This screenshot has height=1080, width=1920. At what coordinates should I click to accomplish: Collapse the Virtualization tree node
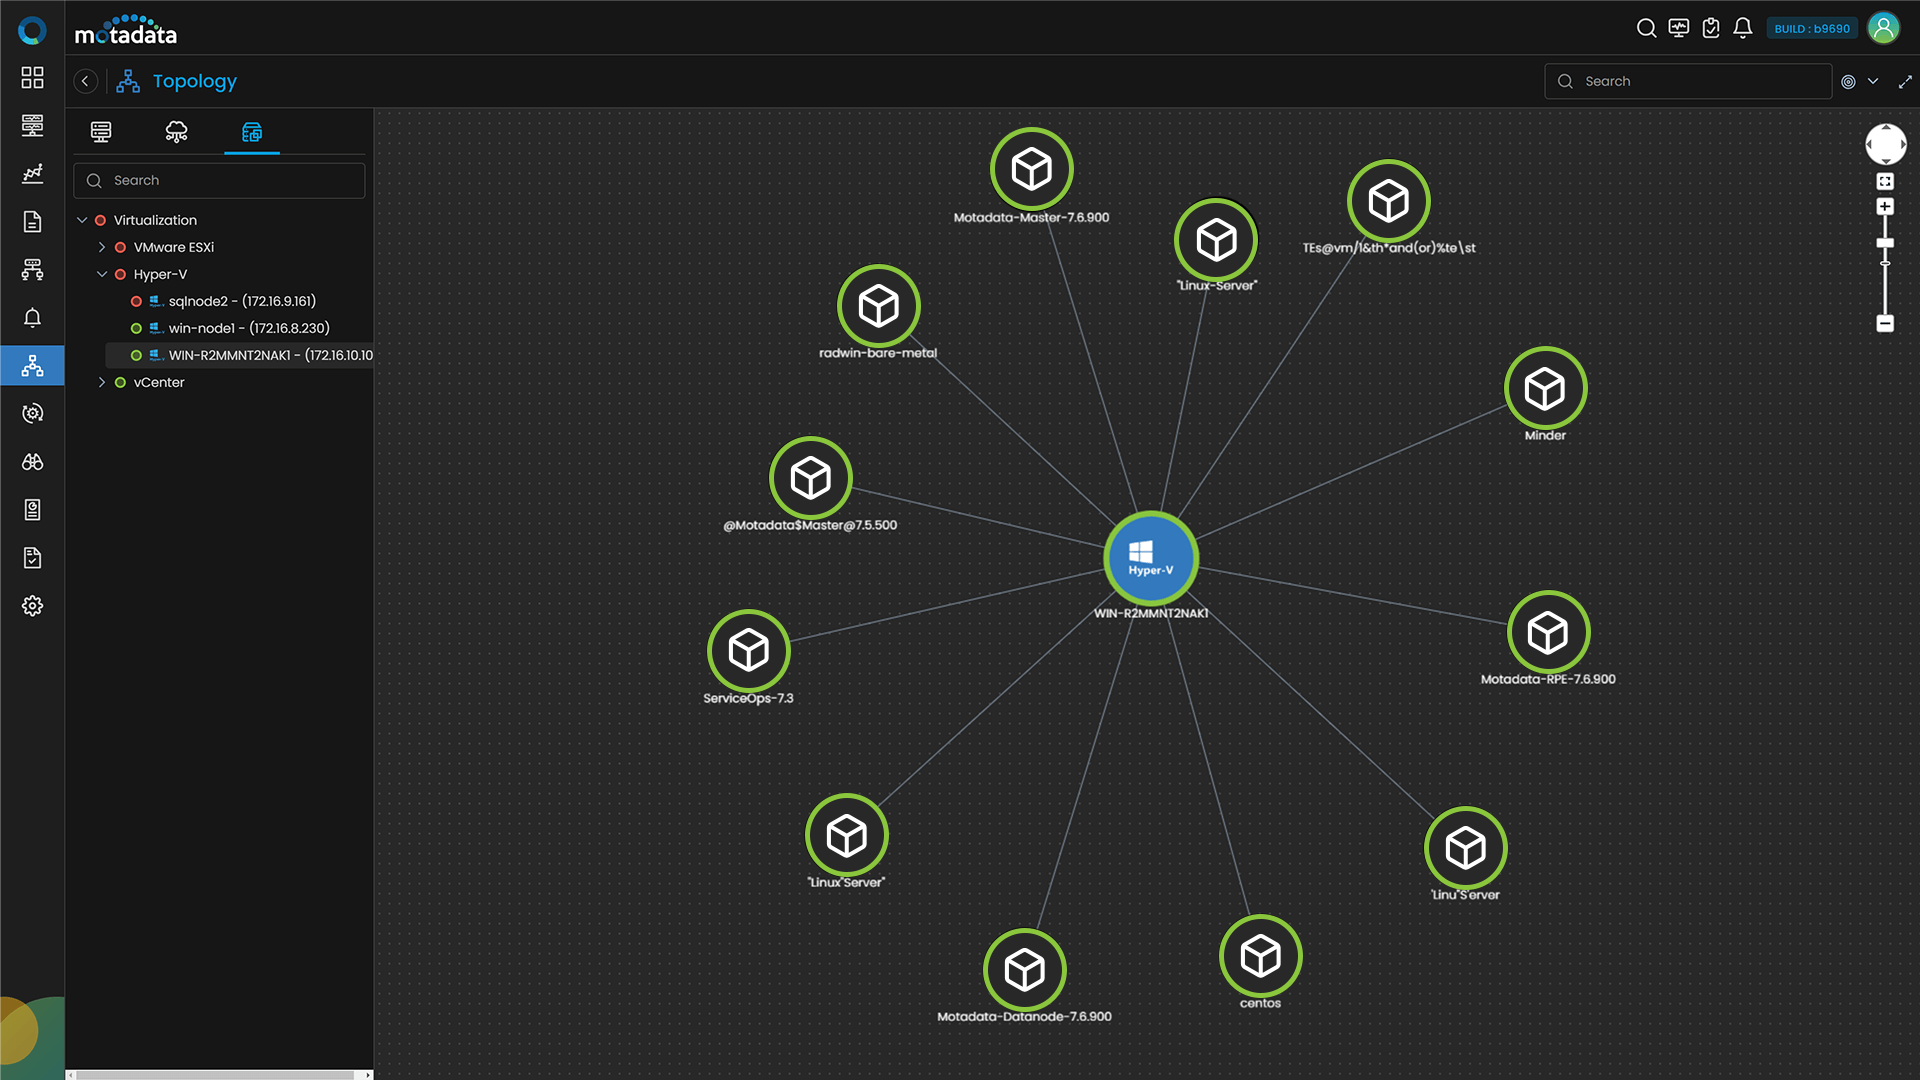click(x=82, y=220)
